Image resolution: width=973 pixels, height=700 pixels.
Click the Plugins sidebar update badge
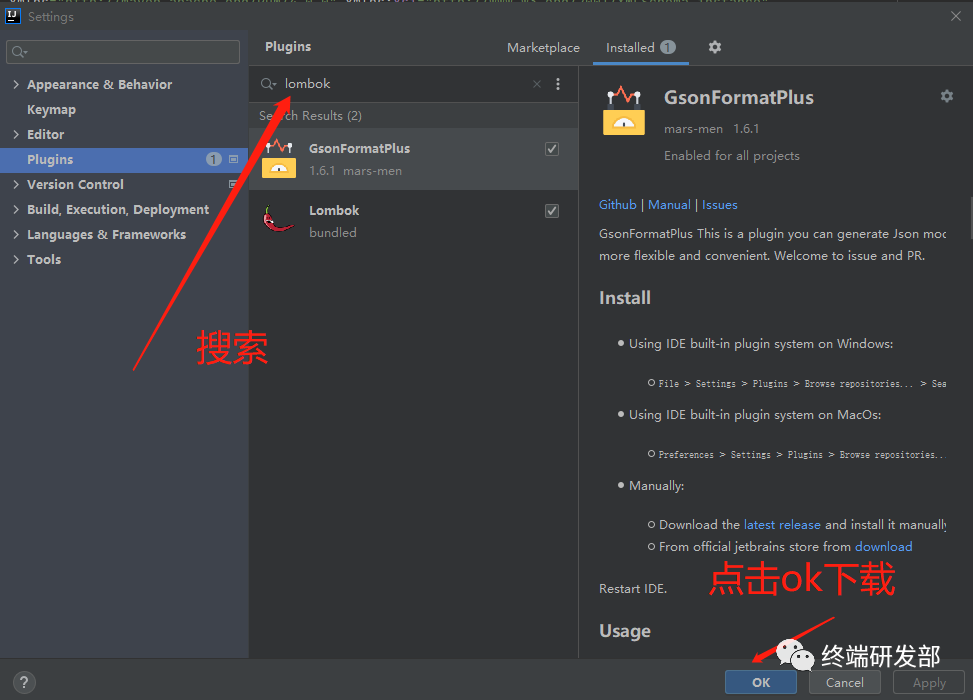pyautogui.click(x=213, y=159)
